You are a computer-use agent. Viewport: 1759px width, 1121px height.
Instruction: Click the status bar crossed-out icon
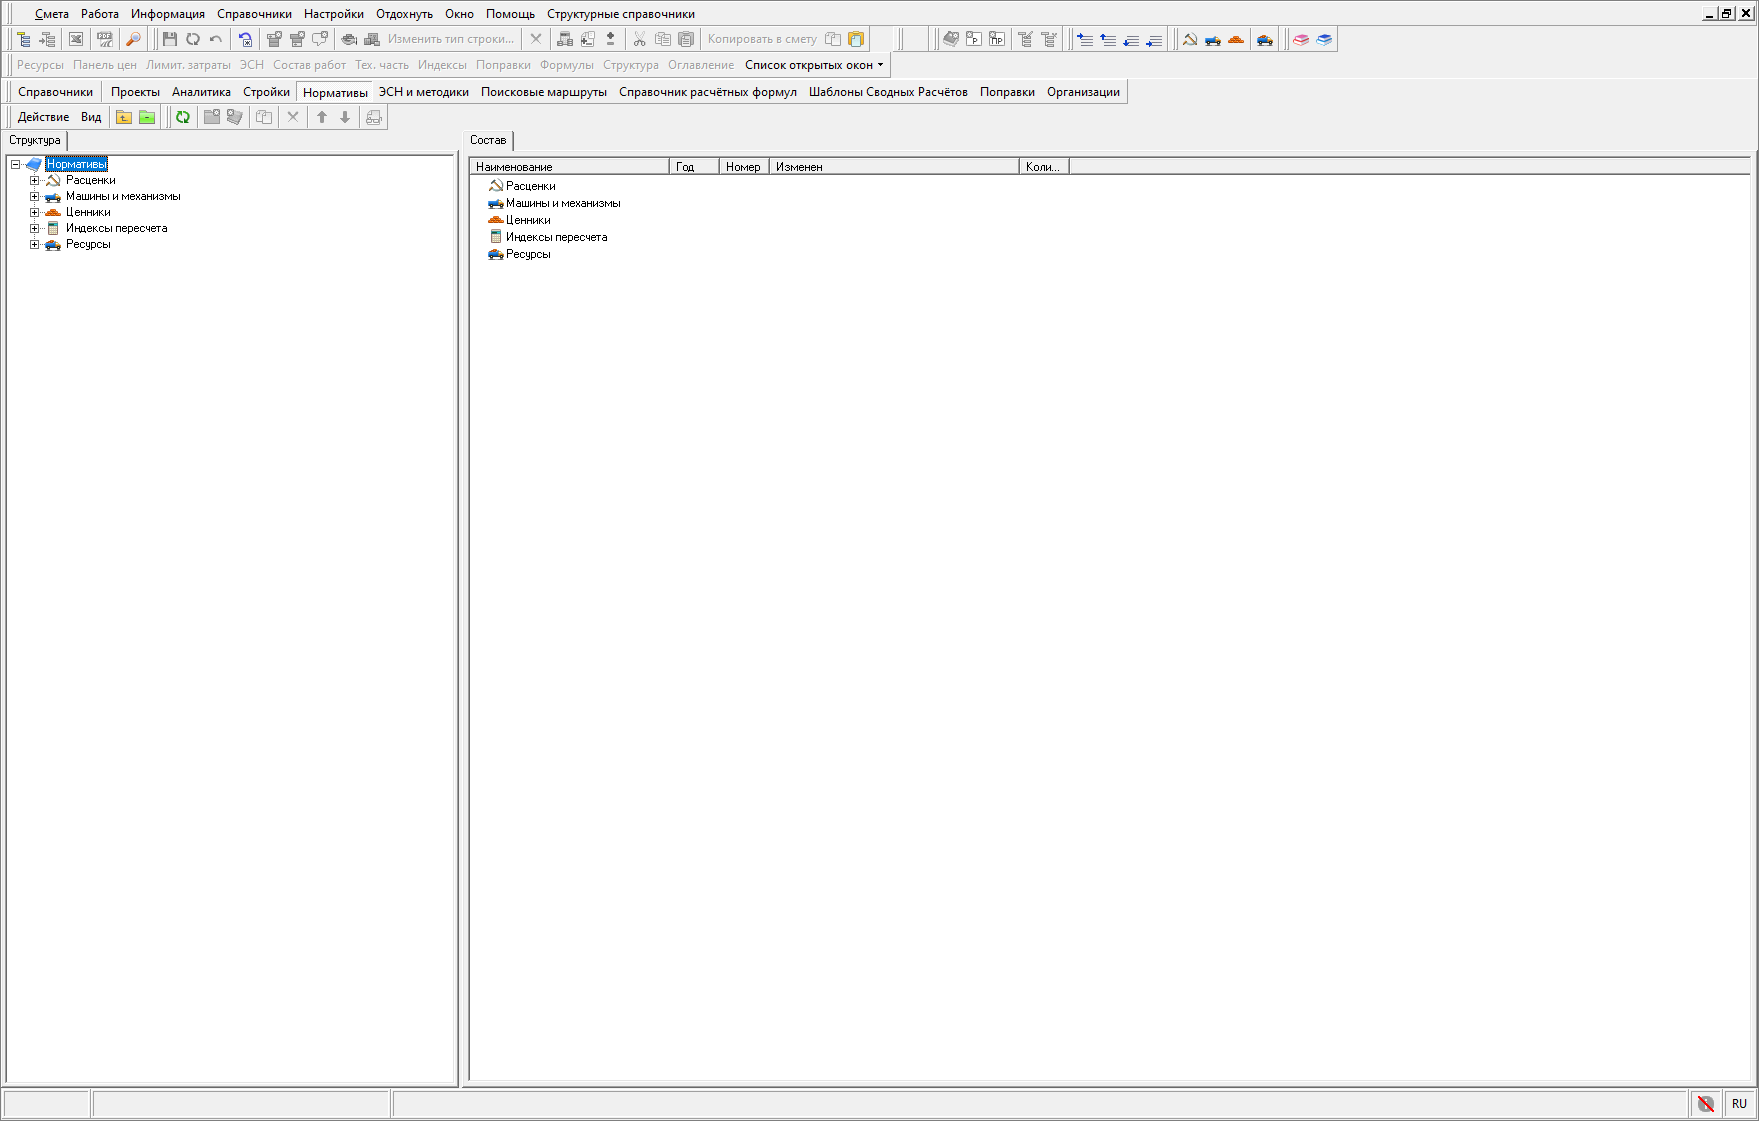(x=1706, y=1104)
